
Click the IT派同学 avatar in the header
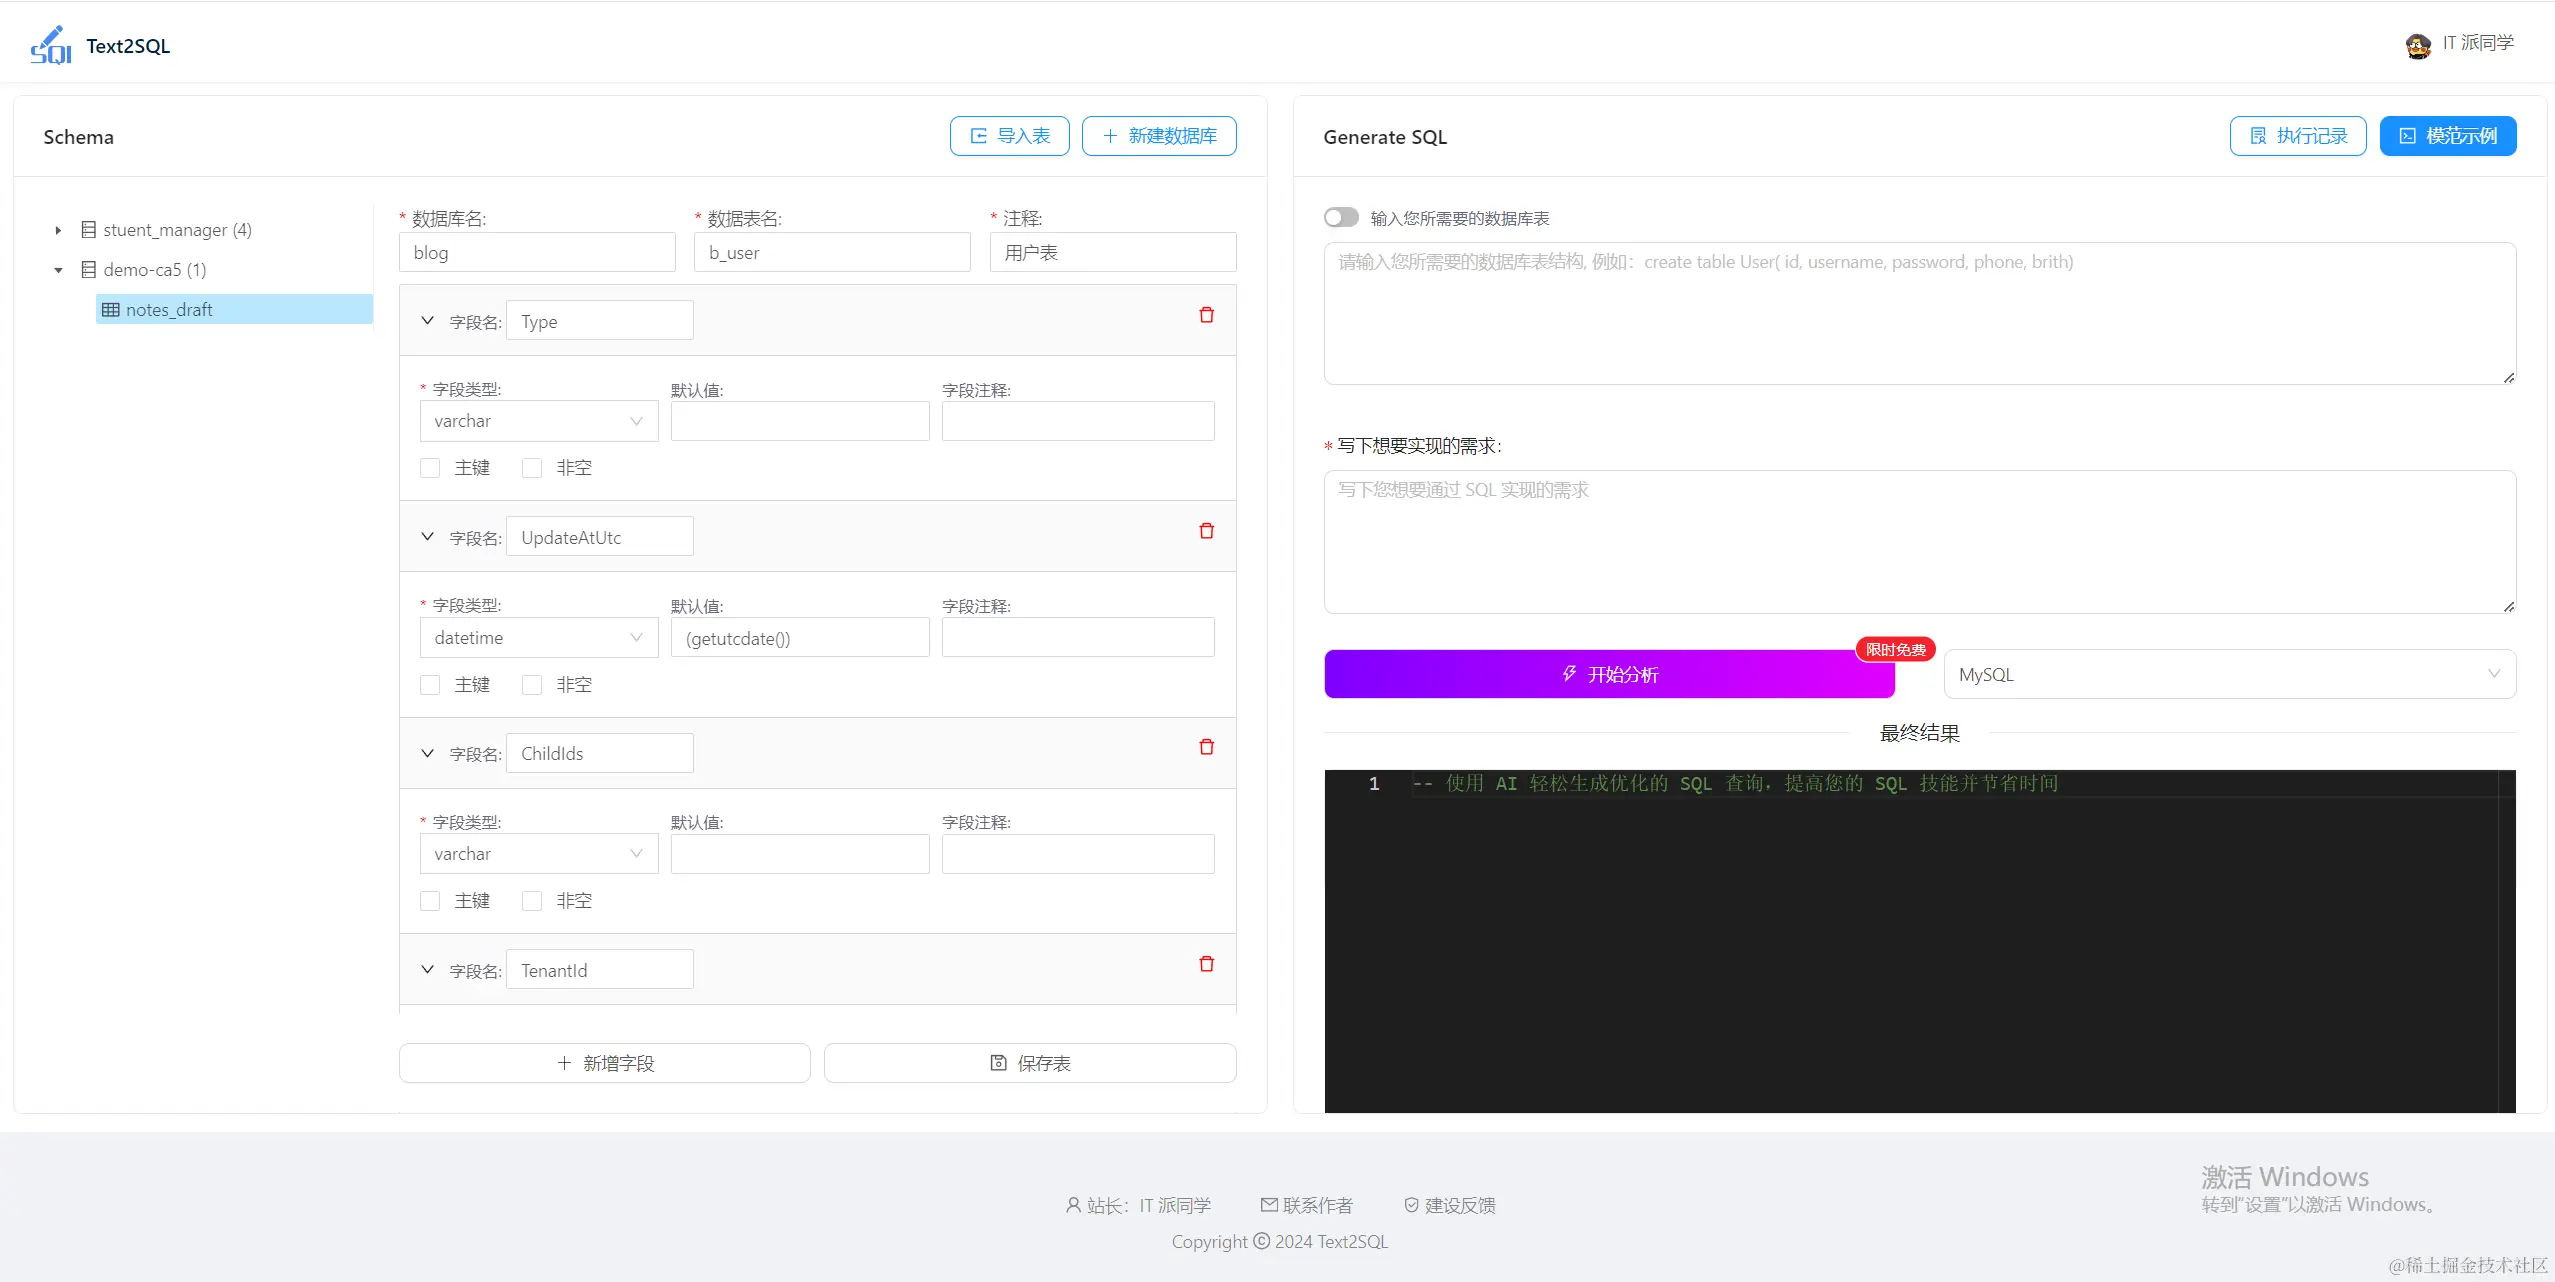click(x=2417, y=43)
